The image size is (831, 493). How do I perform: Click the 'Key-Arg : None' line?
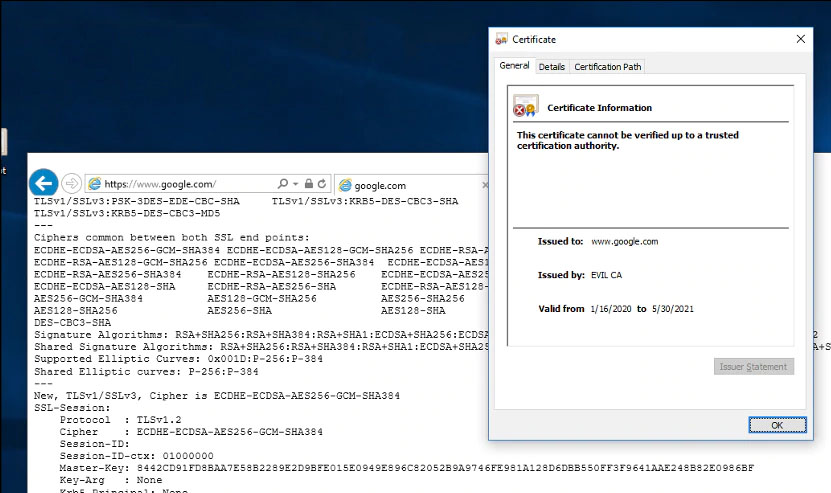coord(111,480)
